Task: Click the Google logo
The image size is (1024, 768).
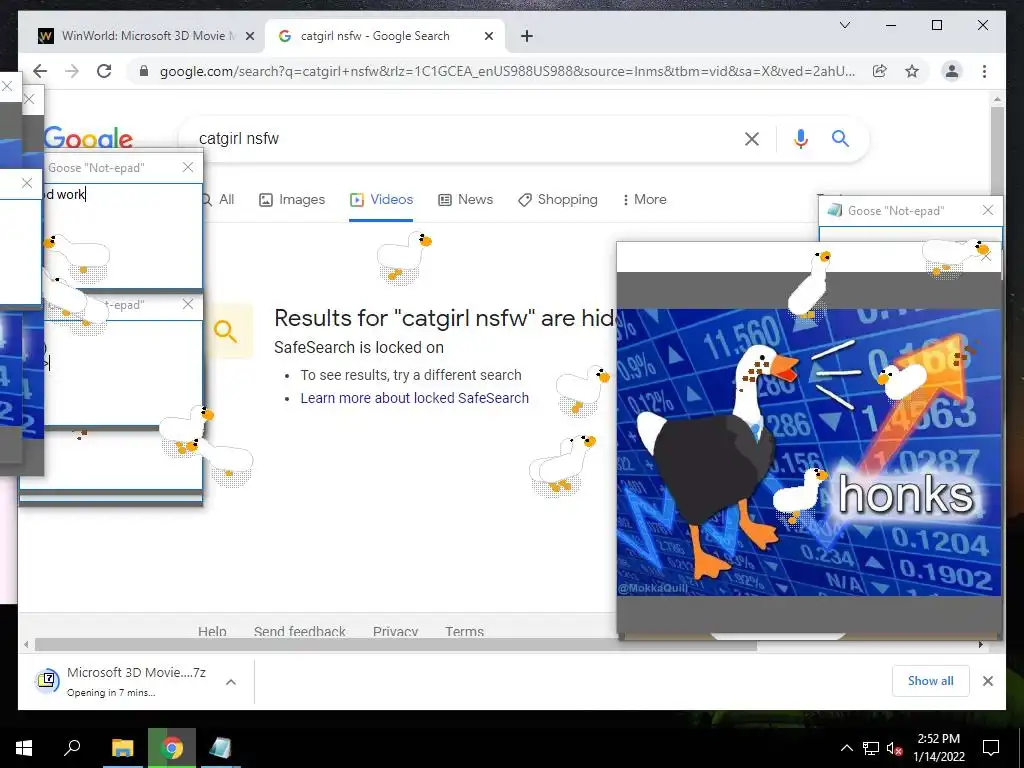Action: pos(89,138)
